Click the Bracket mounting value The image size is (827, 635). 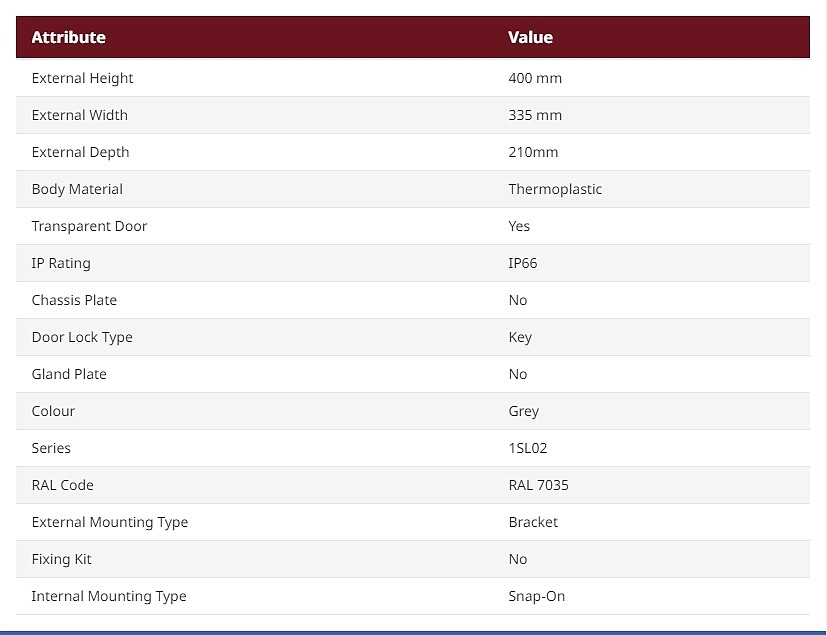533,522
